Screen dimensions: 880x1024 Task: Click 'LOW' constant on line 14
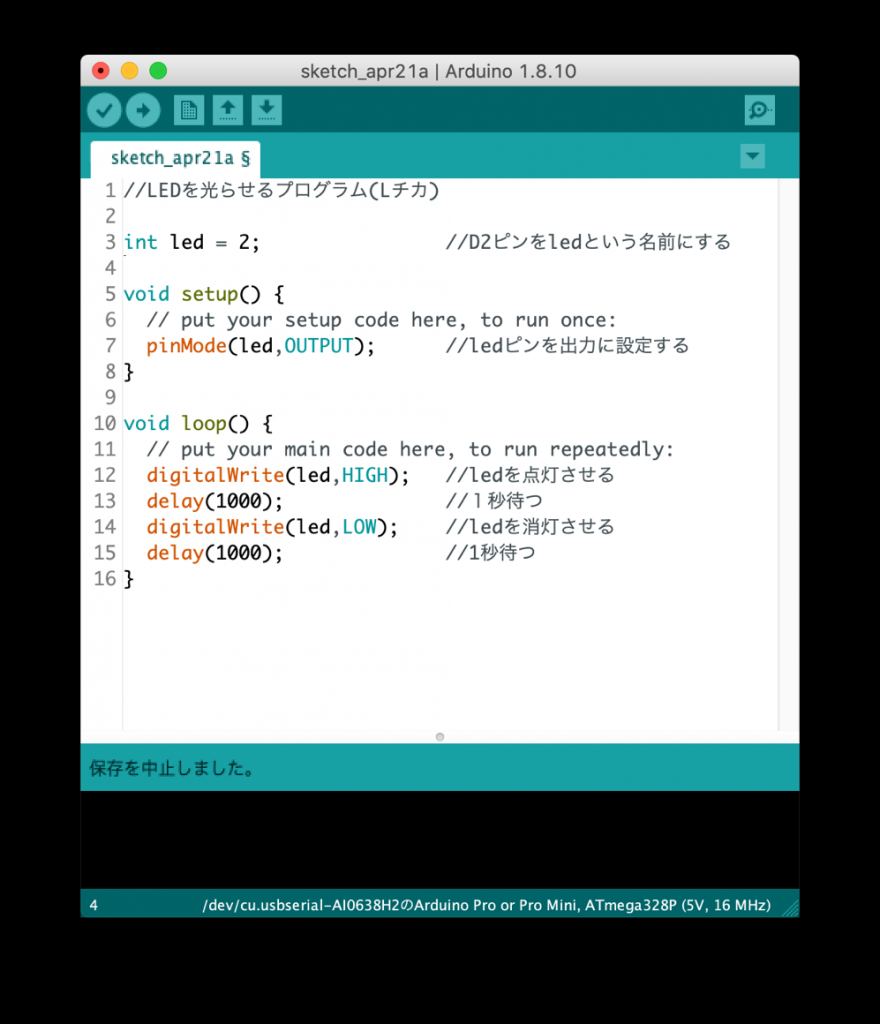click(359, 526)
